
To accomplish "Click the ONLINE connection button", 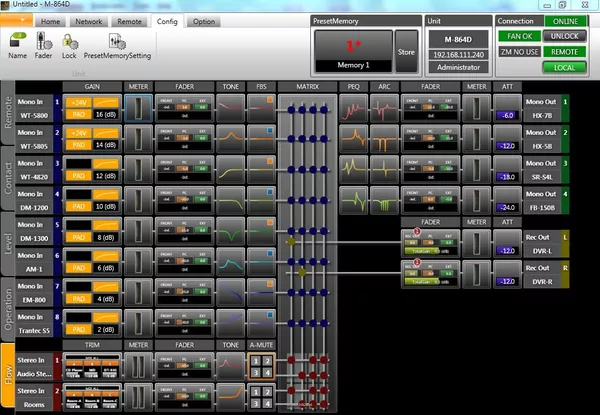I will pyautogui.click(x=566, y=21).
